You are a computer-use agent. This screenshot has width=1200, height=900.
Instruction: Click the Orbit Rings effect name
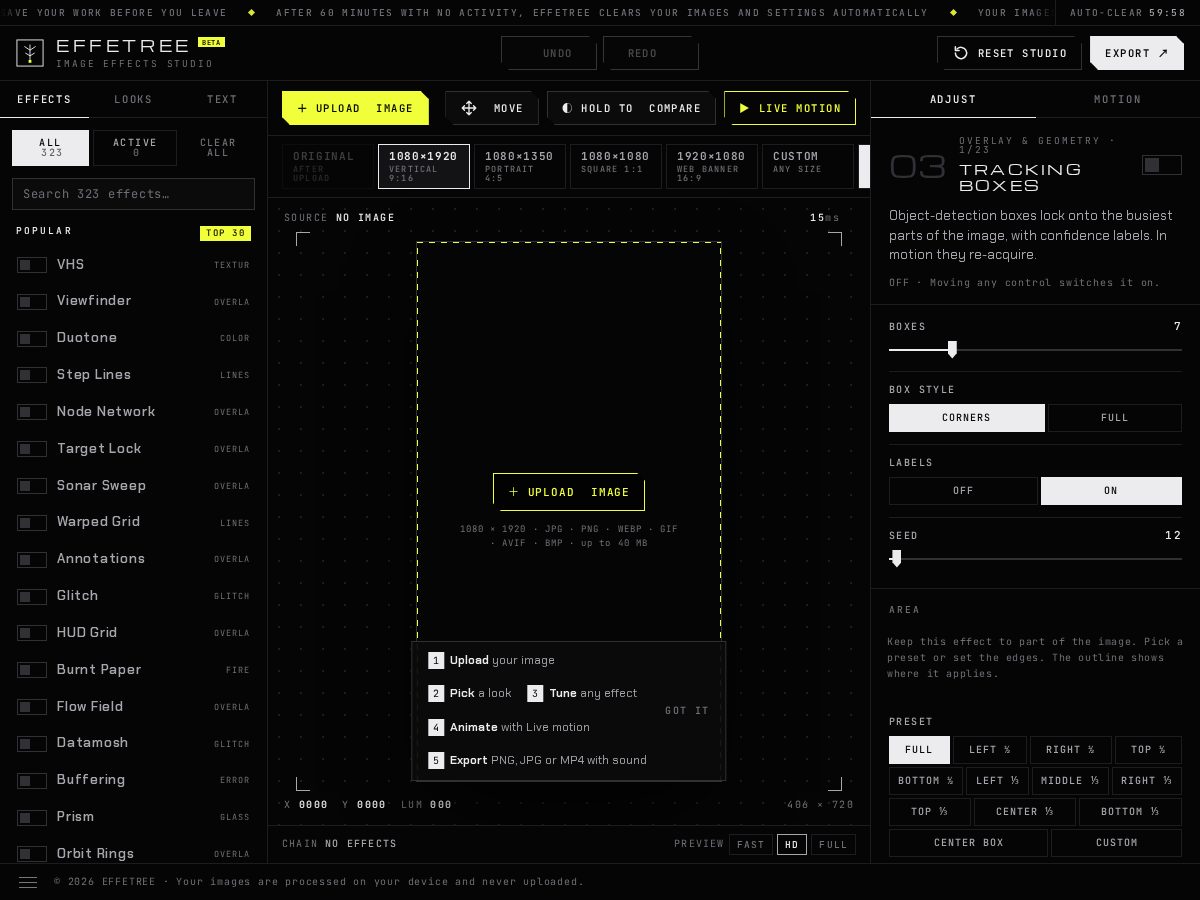click(95, 853)
